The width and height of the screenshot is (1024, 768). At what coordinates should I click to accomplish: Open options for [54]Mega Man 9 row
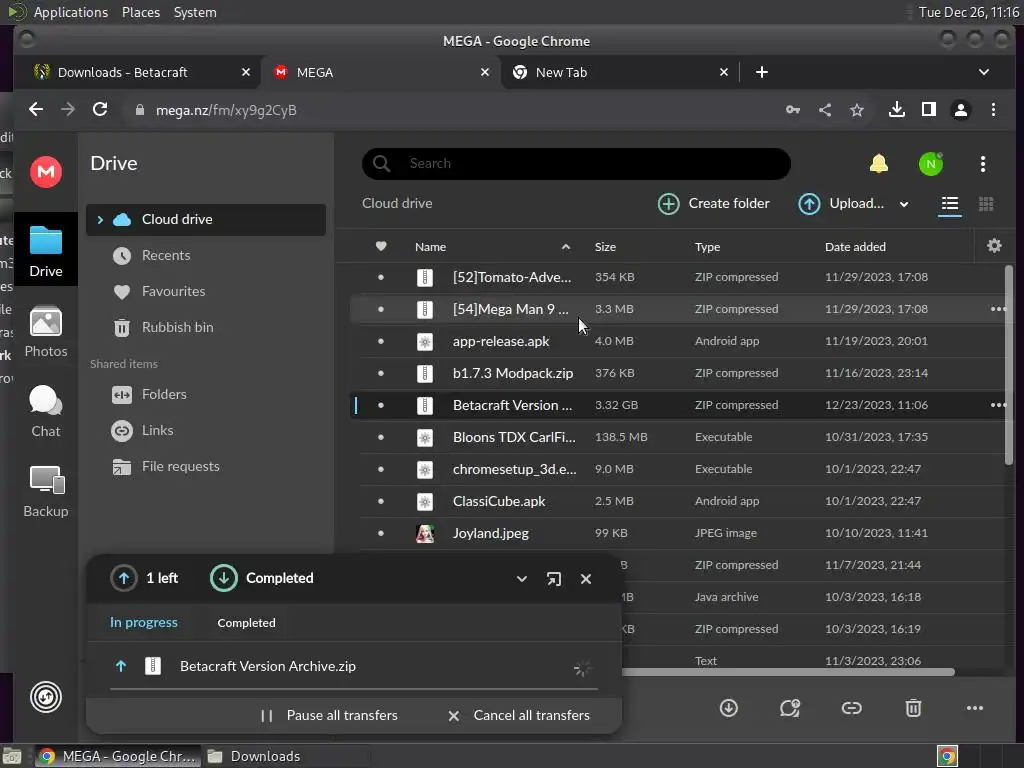(x=998, y=309)
